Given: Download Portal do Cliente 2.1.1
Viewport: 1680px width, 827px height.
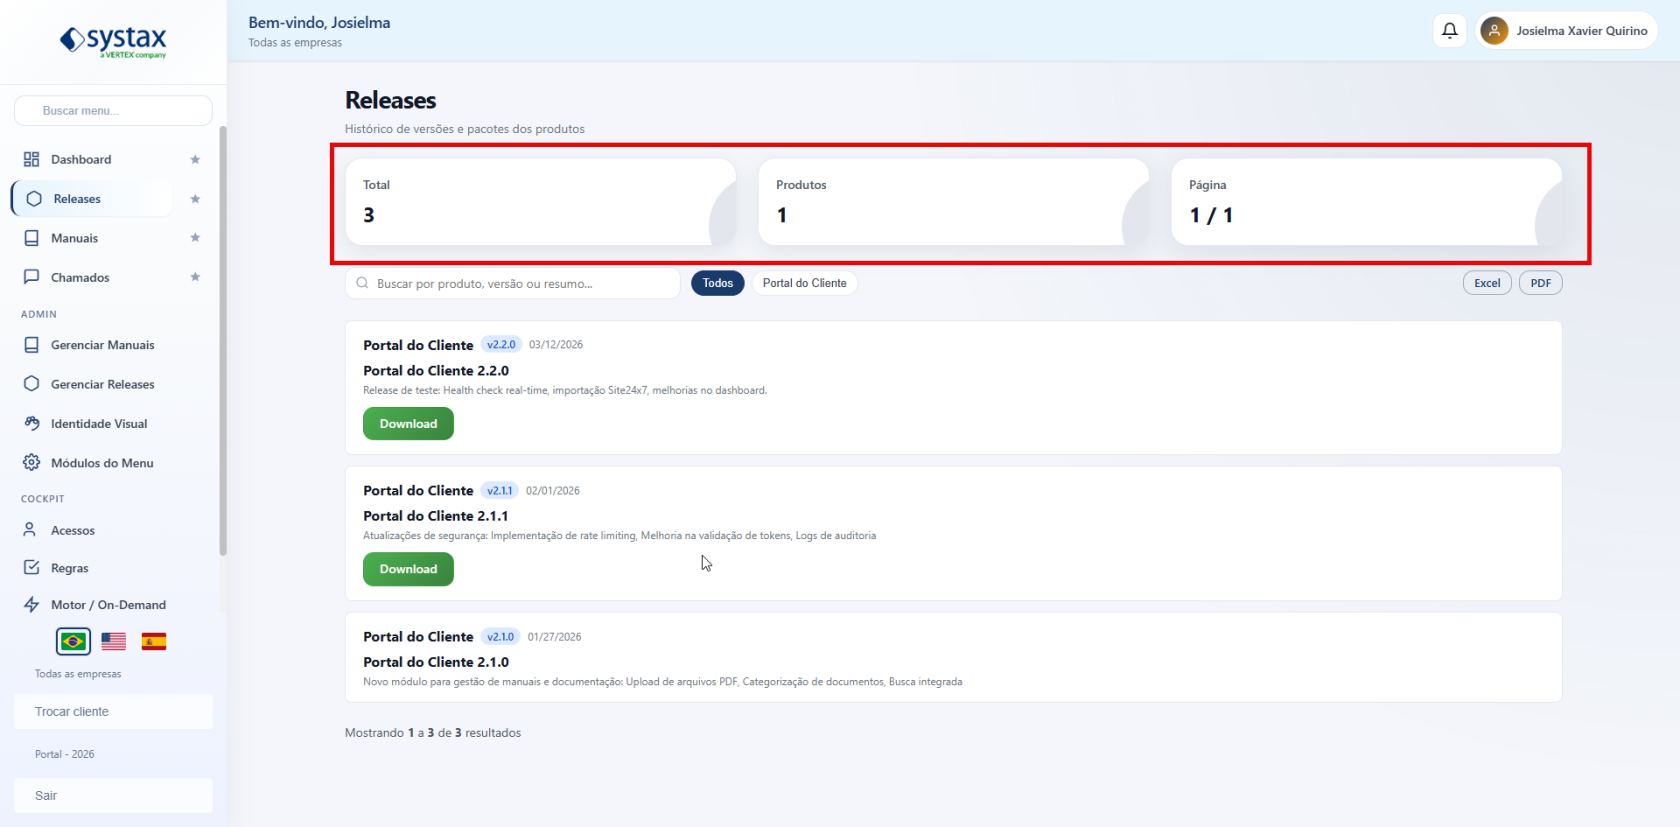Looking at the screenshot, I should (x=408, y=569).
